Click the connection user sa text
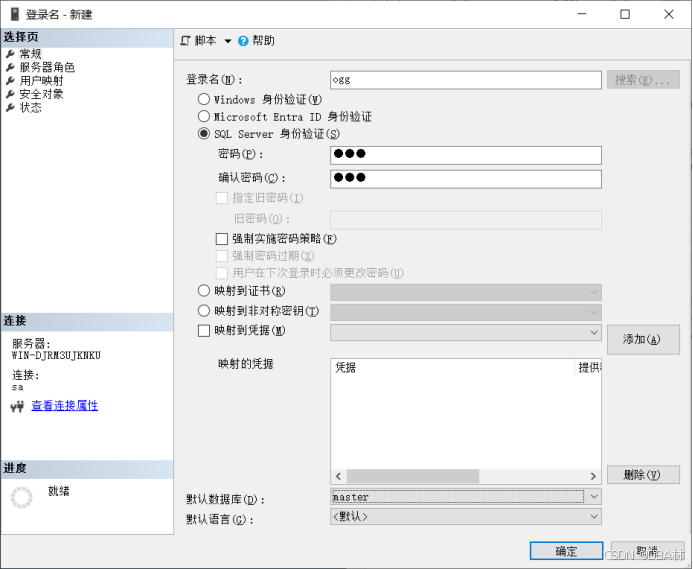 tap(18, 387)
